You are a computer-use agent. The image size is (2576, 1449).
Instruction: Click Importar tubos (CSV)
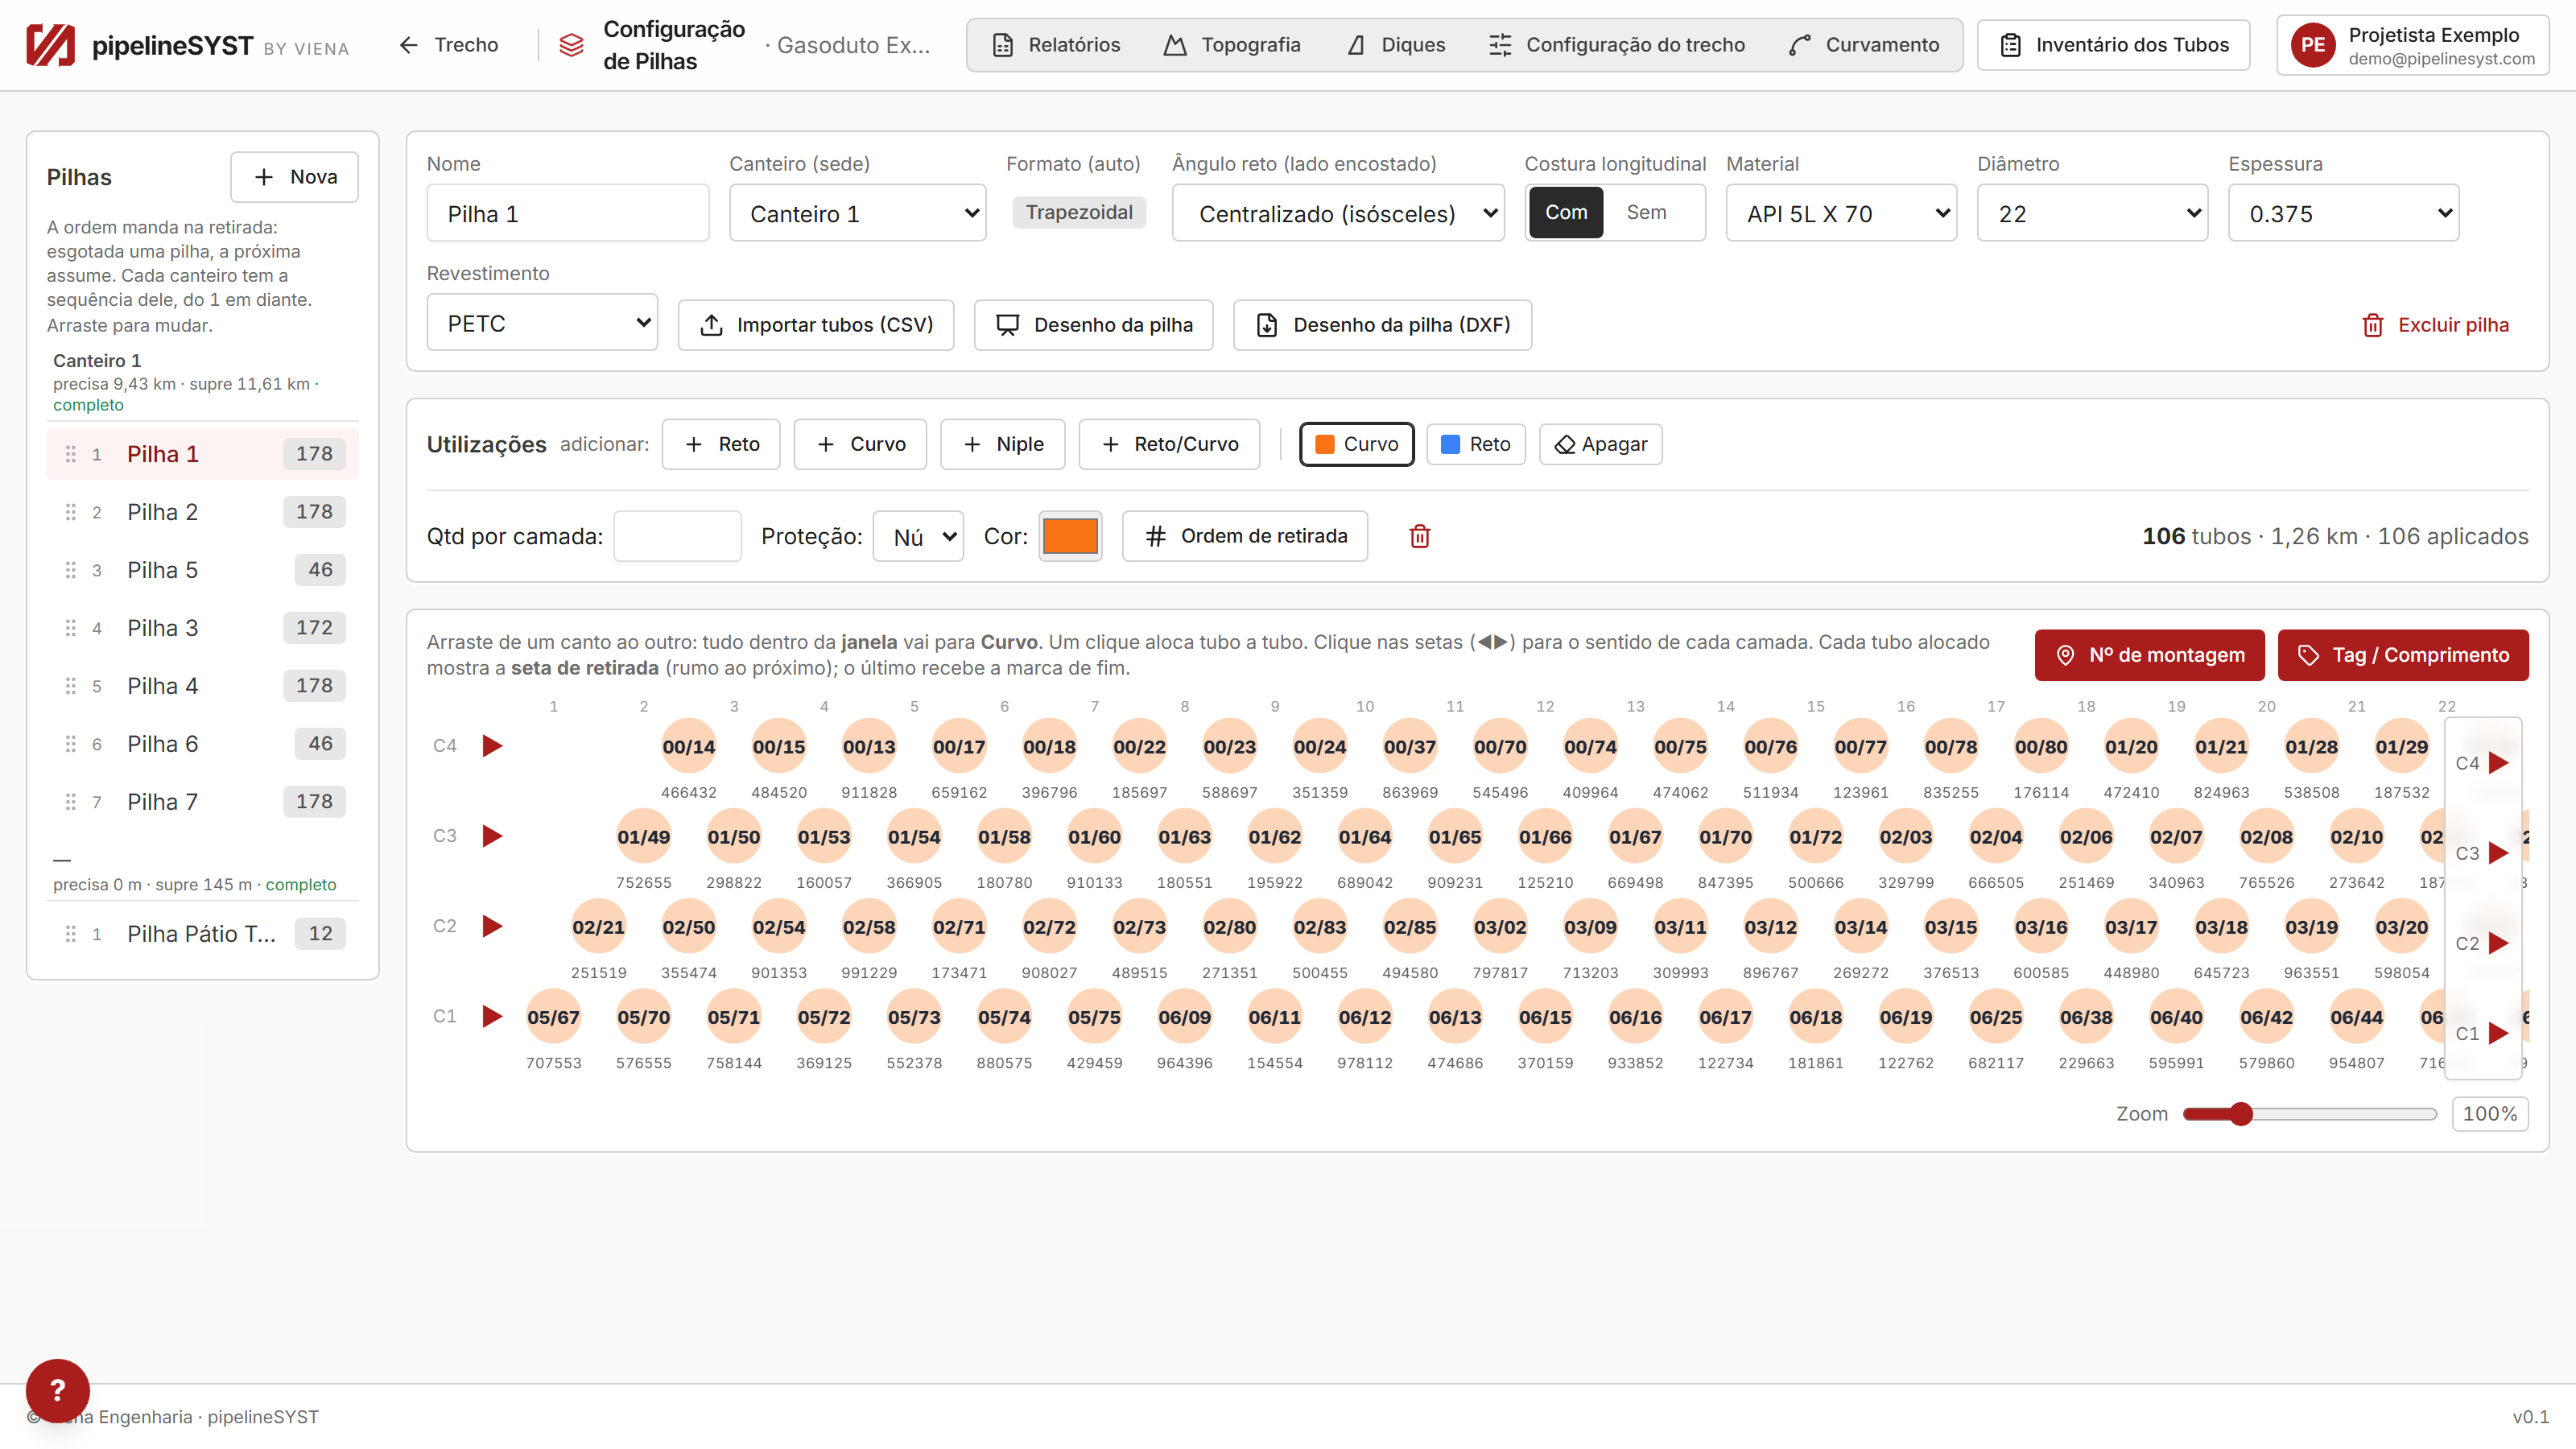816,325
